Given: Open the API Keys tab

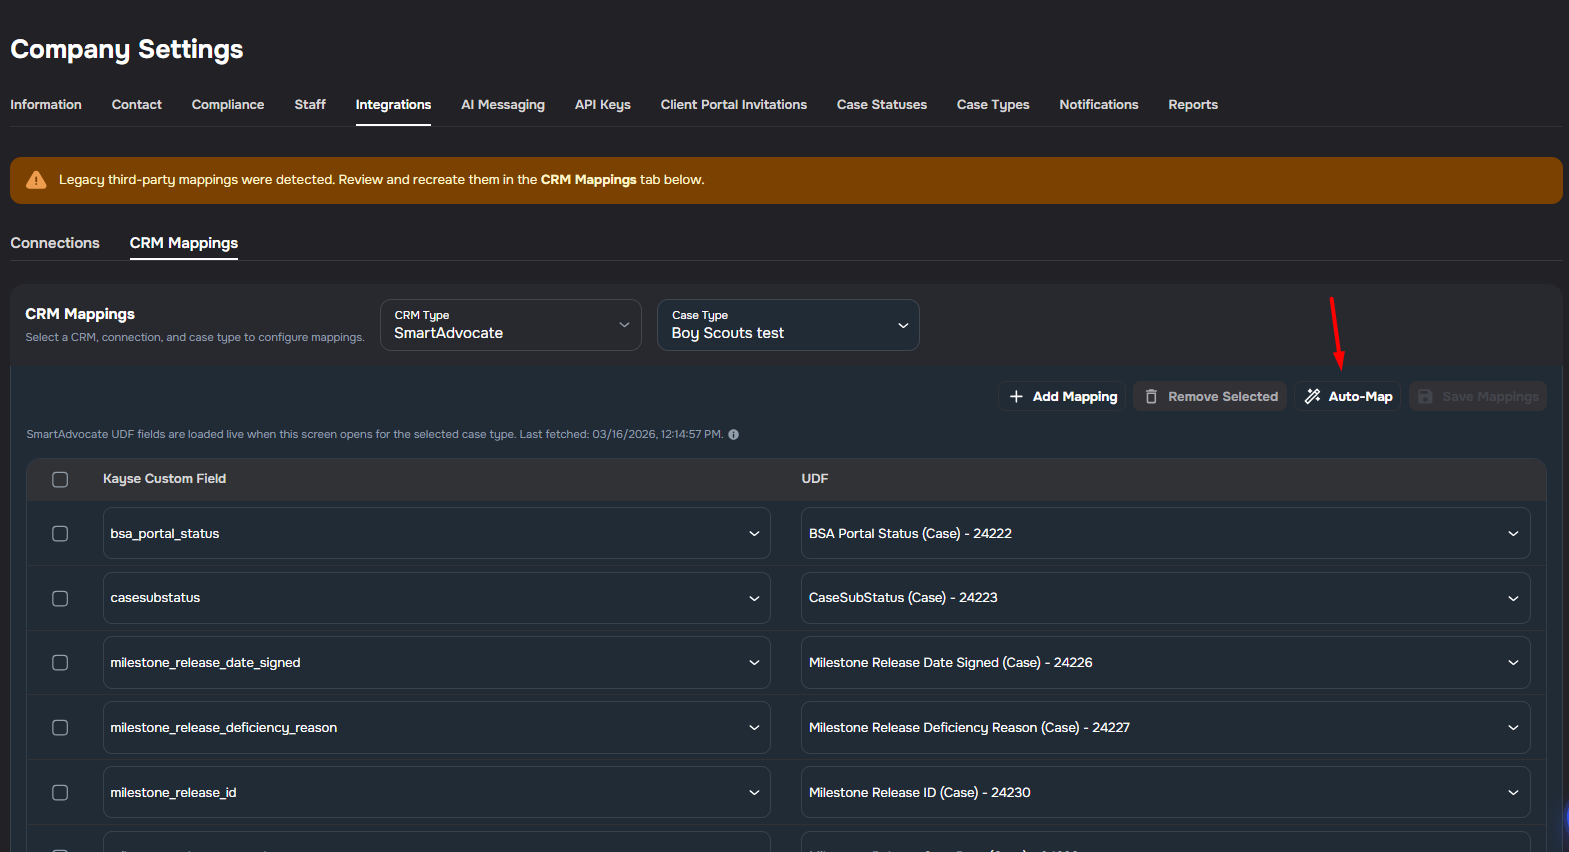Looking at the screenshot, I should pyautogui.click(x=602, y=105).
